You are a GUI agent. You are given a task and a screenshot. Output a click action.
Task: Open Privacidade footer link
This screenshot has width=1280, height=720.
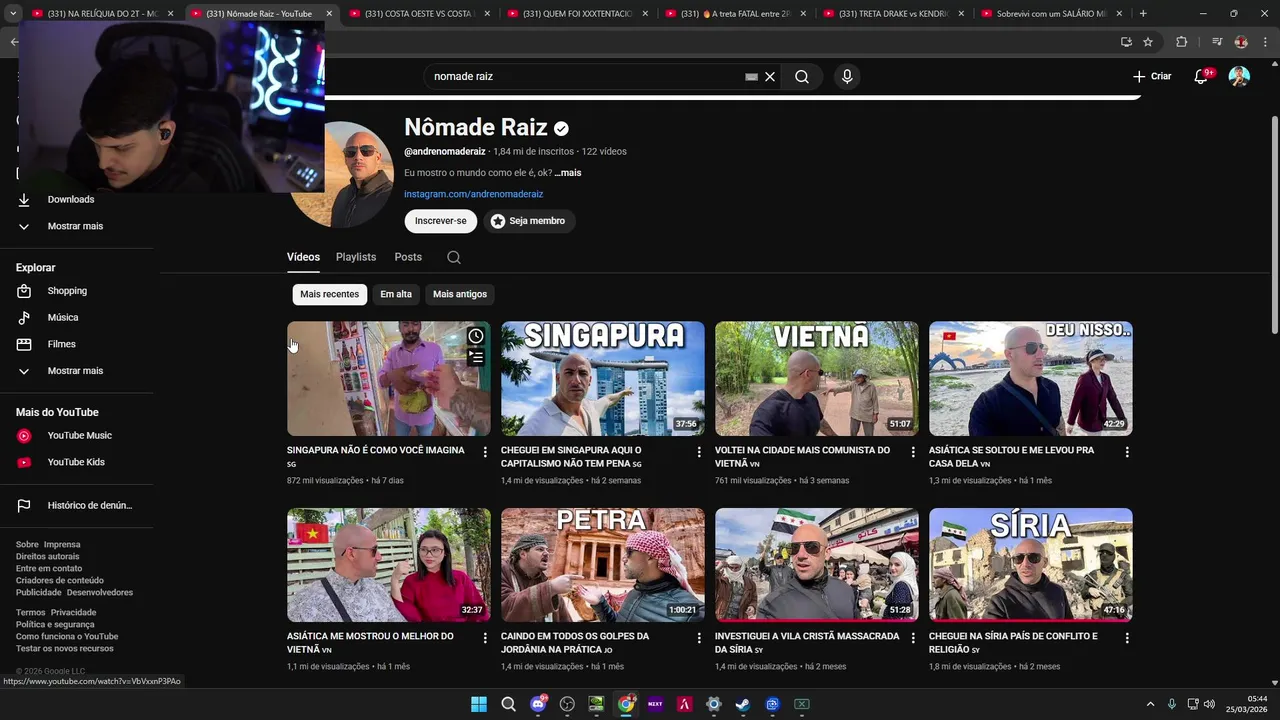pyautogui.click(x=73, y=612)
